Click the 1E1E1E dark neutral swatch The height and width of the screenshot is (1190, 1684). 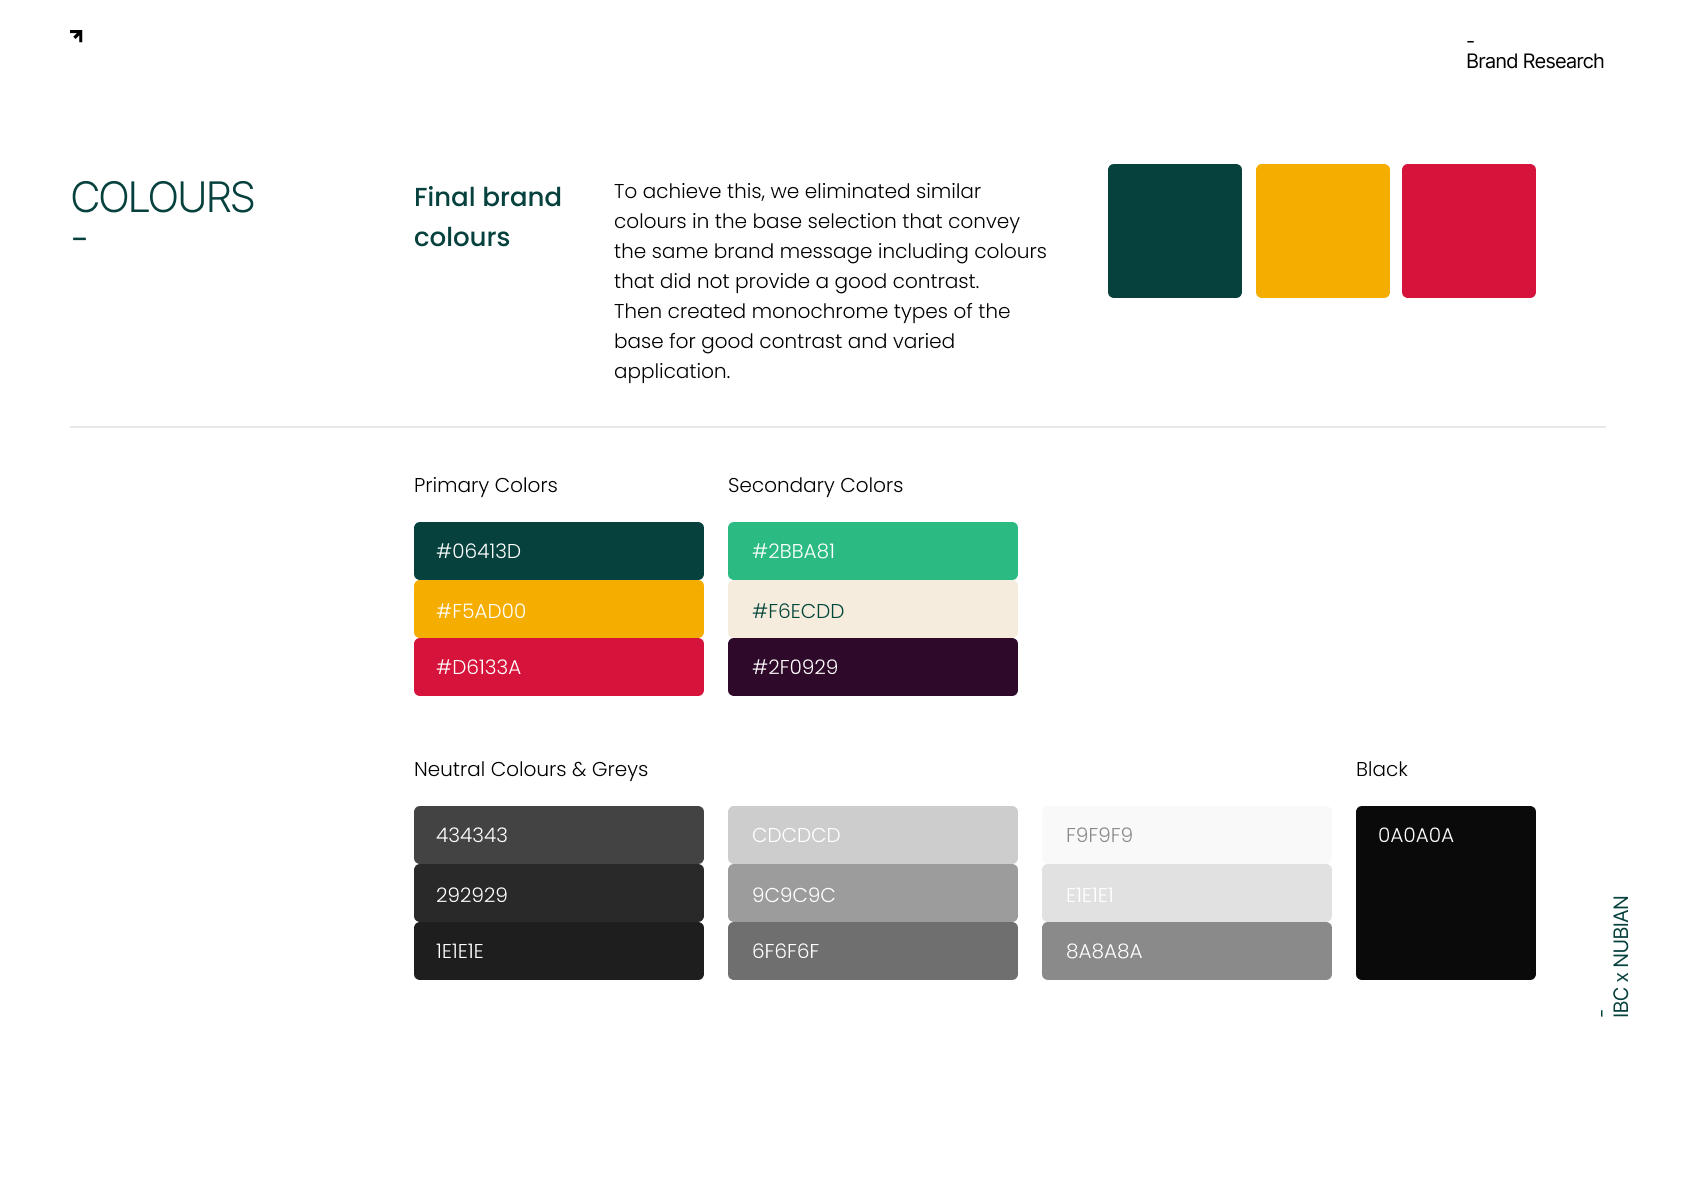558,951
